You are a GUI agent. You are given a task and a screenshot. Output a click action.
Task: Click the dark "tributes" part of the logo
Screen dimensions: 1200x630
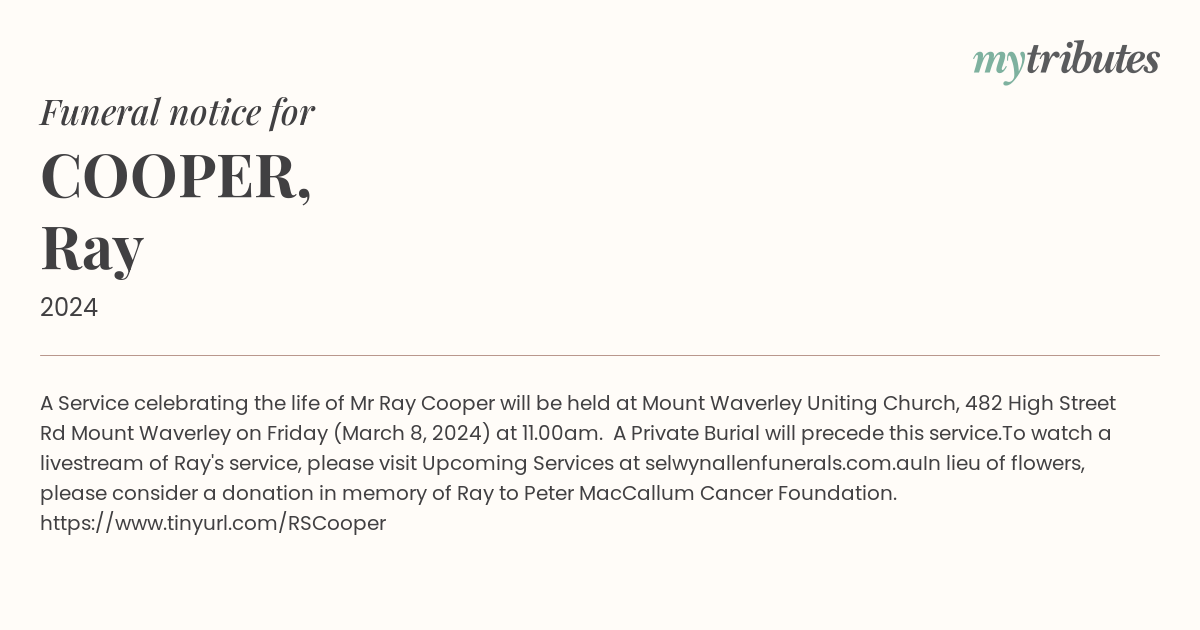[x=1093, y=60]
